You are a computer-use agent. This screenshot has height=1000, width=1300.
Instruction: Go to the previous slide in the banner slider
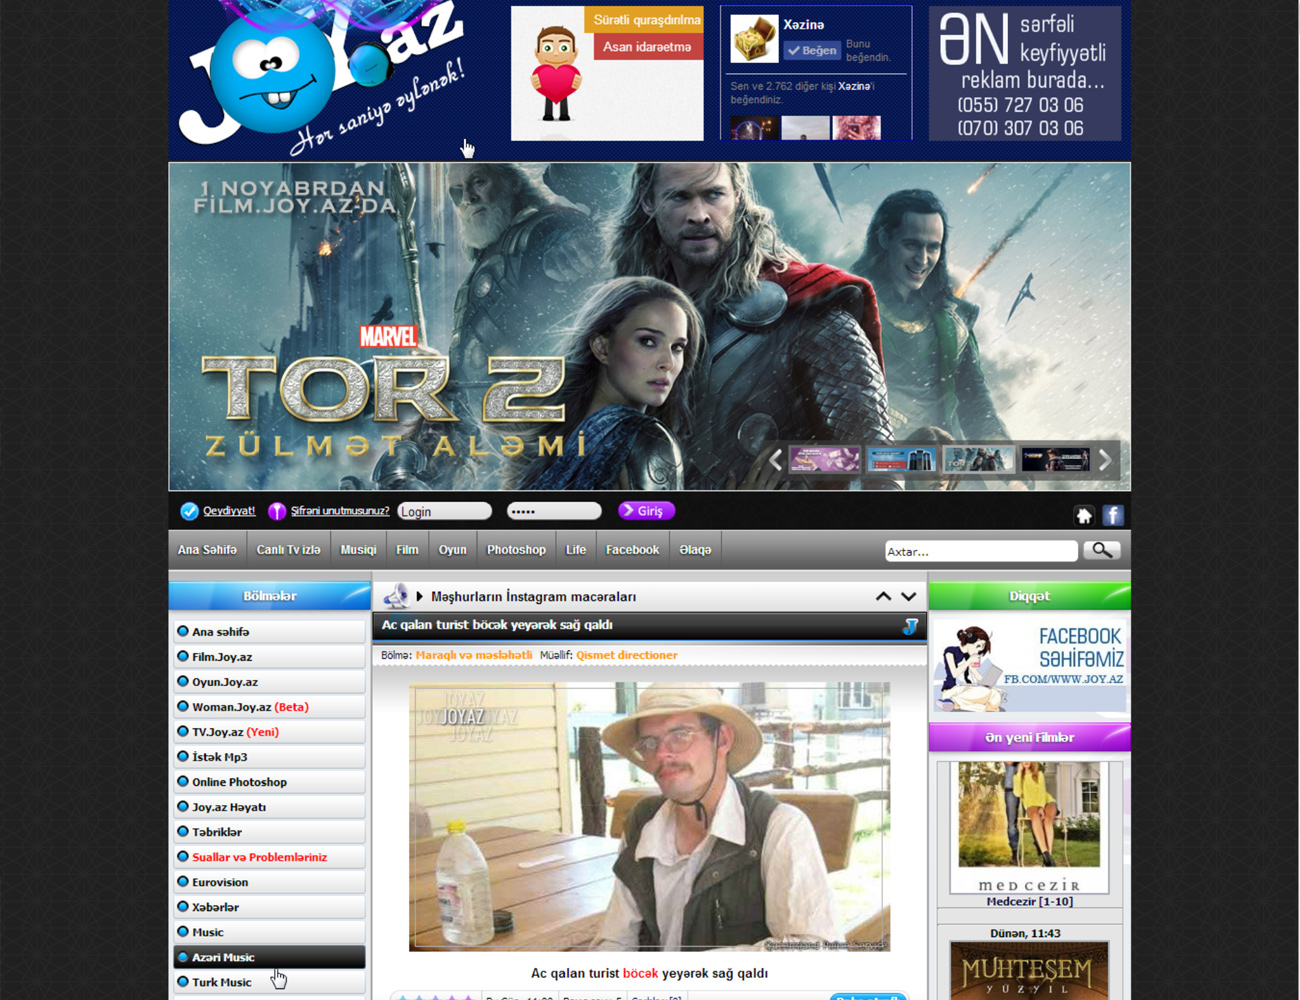[776, 460]
